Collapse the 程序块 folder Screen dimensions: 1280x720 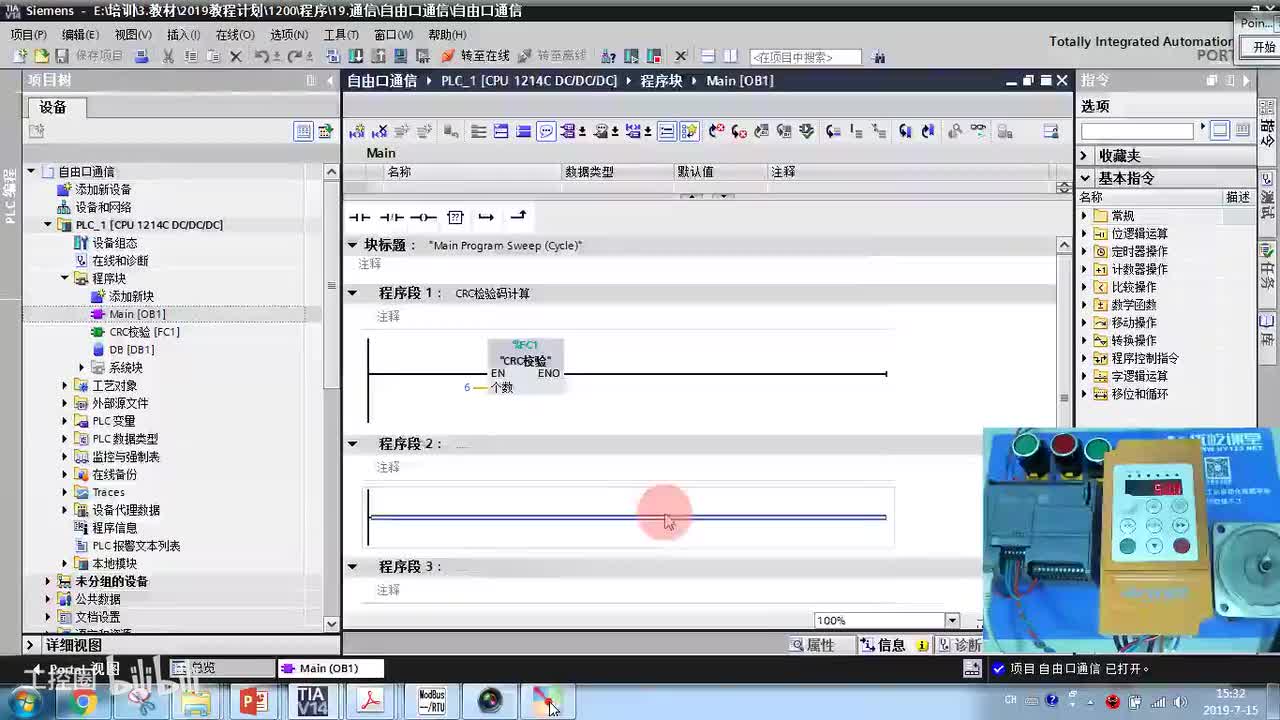[65, 279]
